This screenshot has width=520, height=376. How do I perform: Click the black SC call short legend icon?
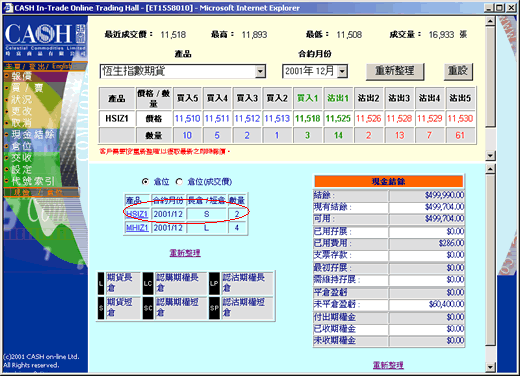(148, 308)
